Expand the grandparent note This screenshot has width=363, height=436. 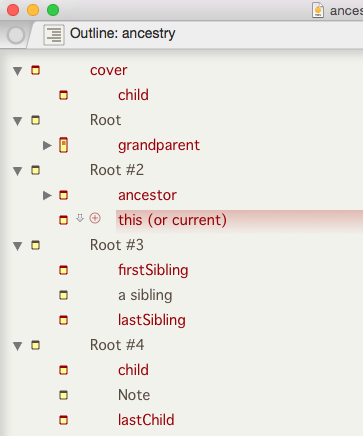pos(47,145)
